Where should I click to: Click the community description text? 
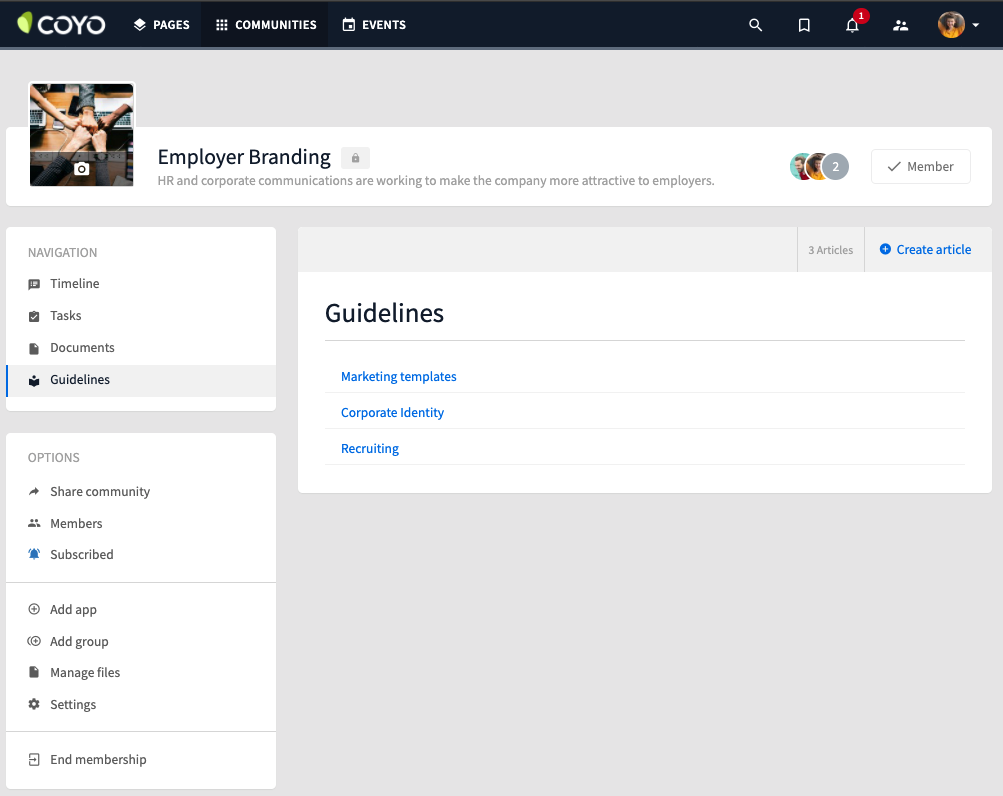(x=436, y=180)
